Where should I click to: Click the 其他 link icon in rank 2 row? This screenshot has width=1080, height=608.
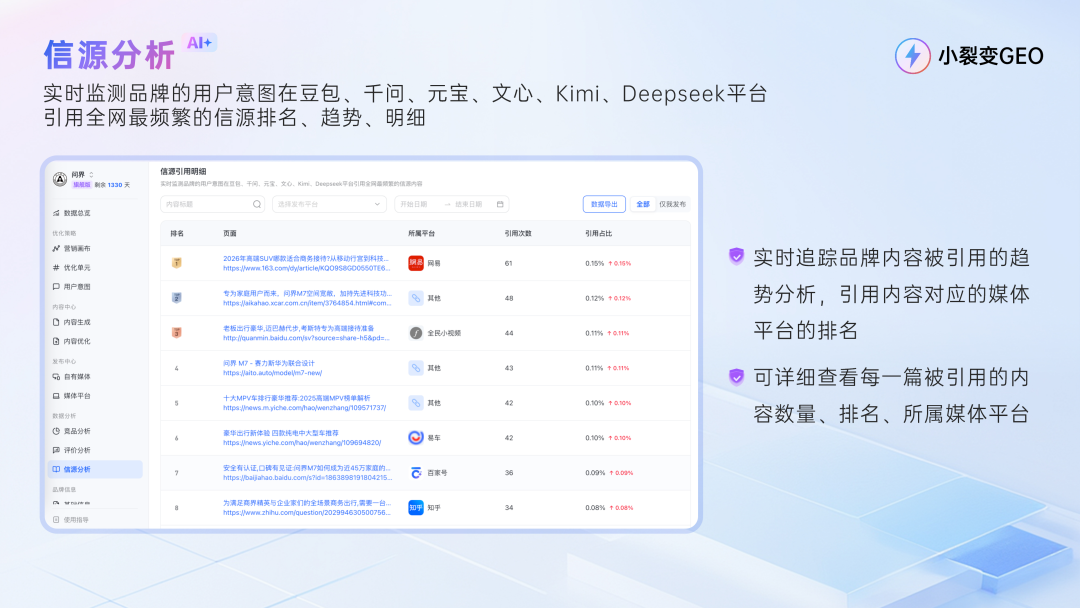415,298
